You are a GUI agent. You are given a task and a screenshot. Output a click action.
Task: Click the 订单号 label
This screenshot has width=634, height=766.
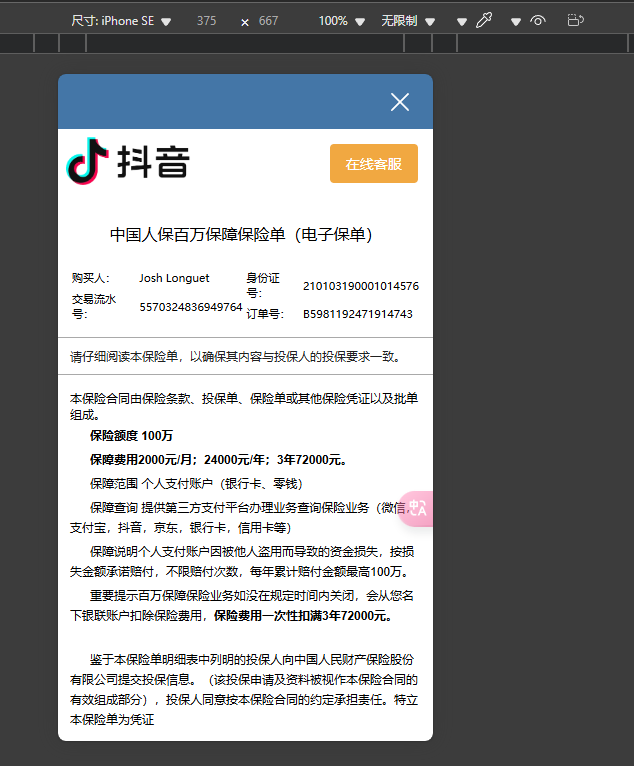pyautogui.click(x=265, y=314)
